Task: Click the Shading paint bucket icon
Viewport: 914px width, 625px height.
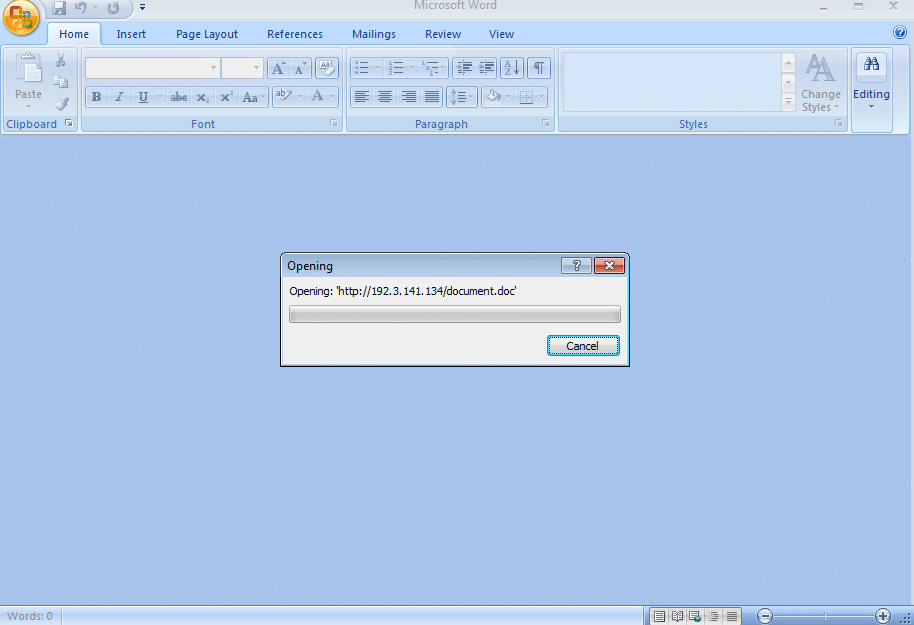Action: pyautogui.click(x=493, y=97)
